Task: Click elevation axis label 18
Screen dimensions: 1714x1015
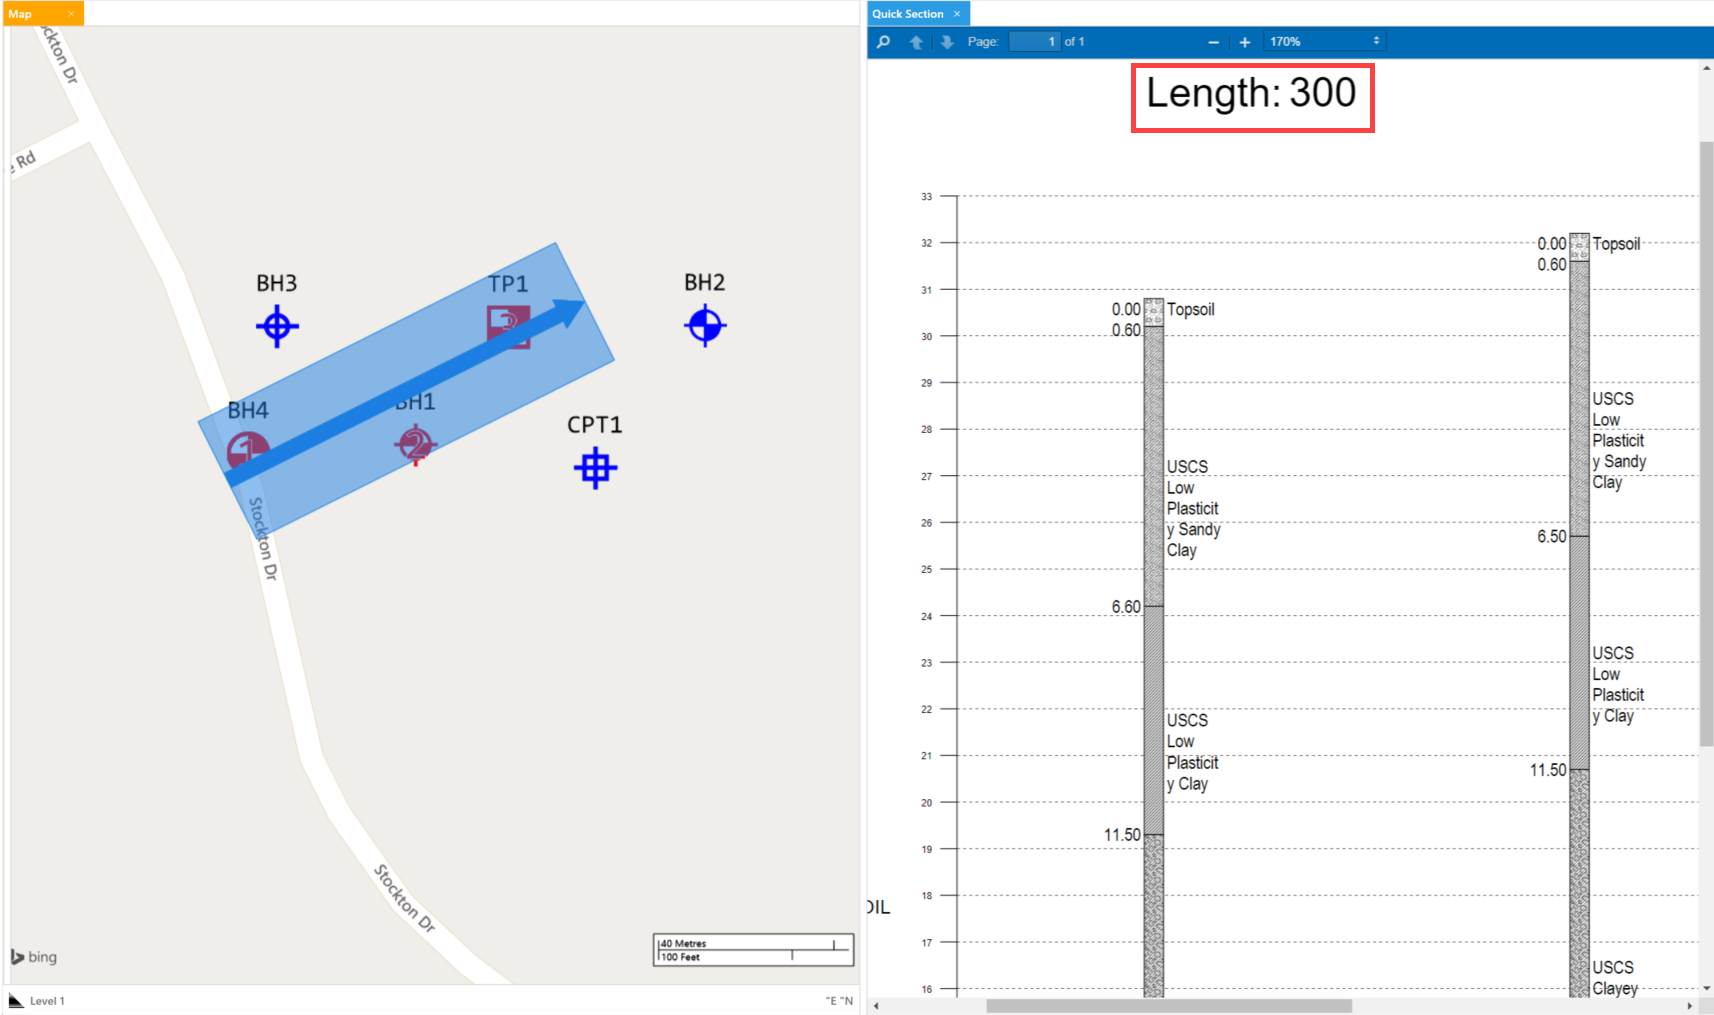Action: [926, 896]
